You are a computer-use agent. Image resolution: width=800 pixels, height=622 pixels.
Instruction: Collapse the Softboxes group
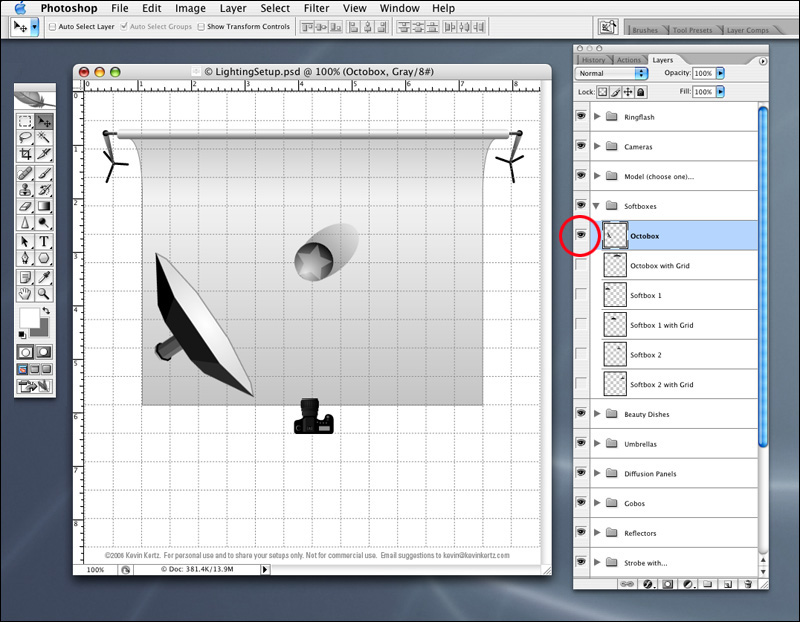point(596,206)
